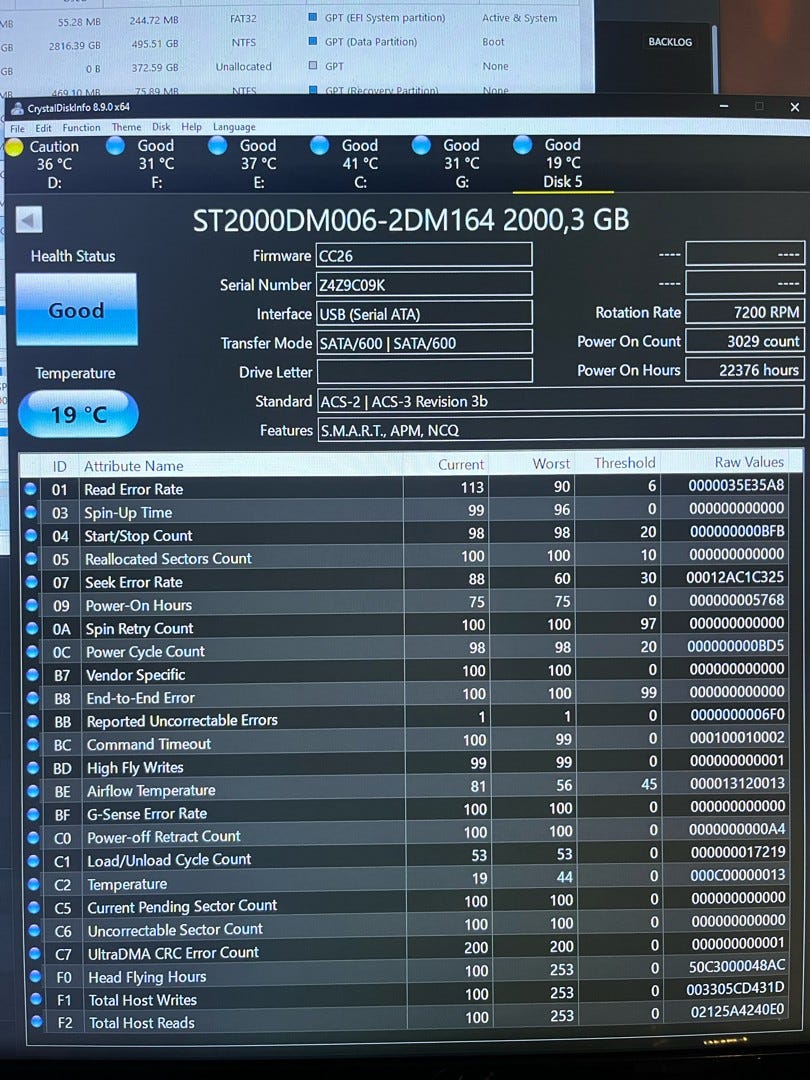The height and width of the screenshot is (1080, 810).
Task: Select the Good E: drive tab
Action: point(248,164)
